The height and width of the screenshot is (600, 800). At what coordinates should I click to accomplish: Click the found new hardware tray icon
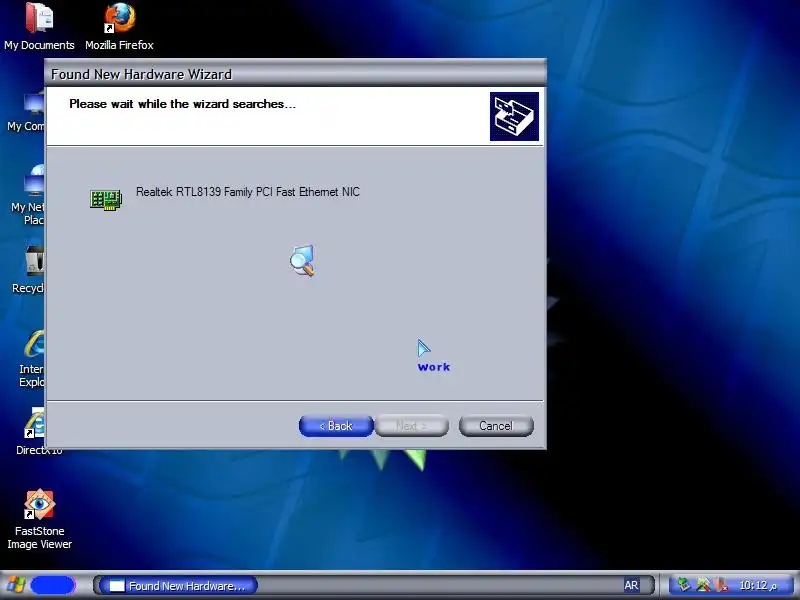point(703,585)
